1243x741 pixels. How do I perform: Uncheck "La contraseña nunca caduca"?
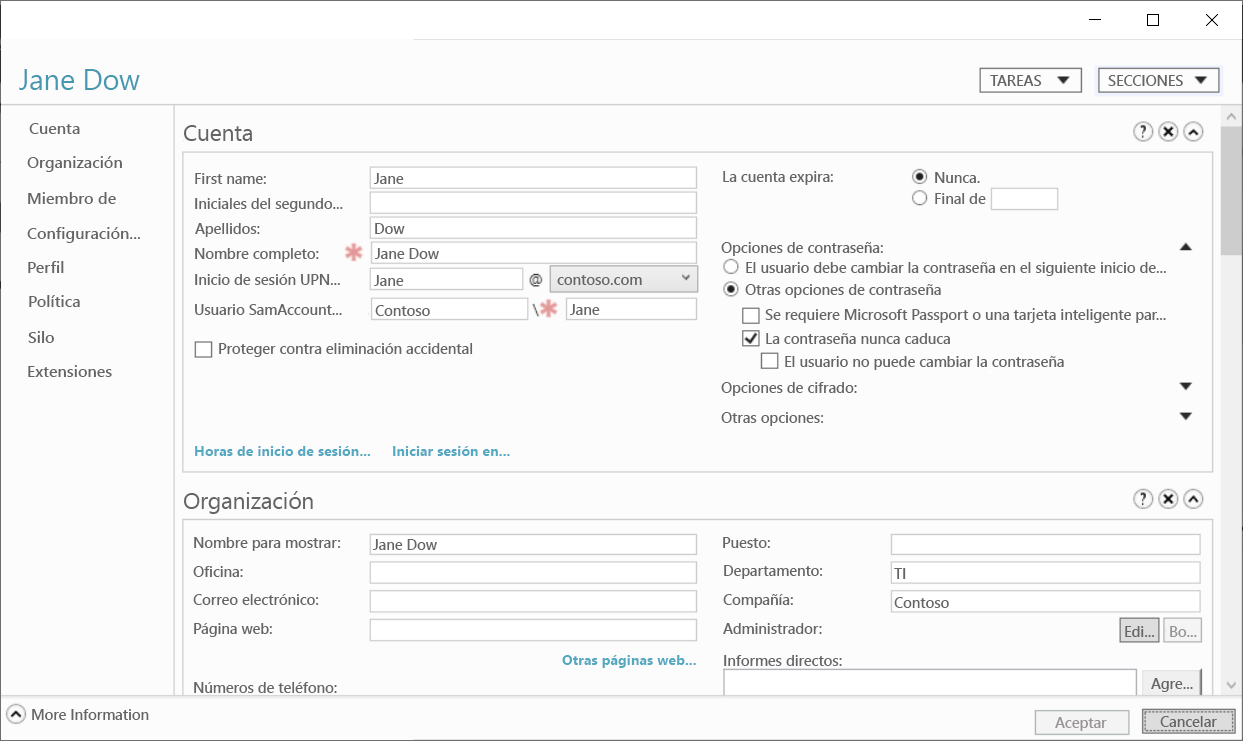pos(750,338)
